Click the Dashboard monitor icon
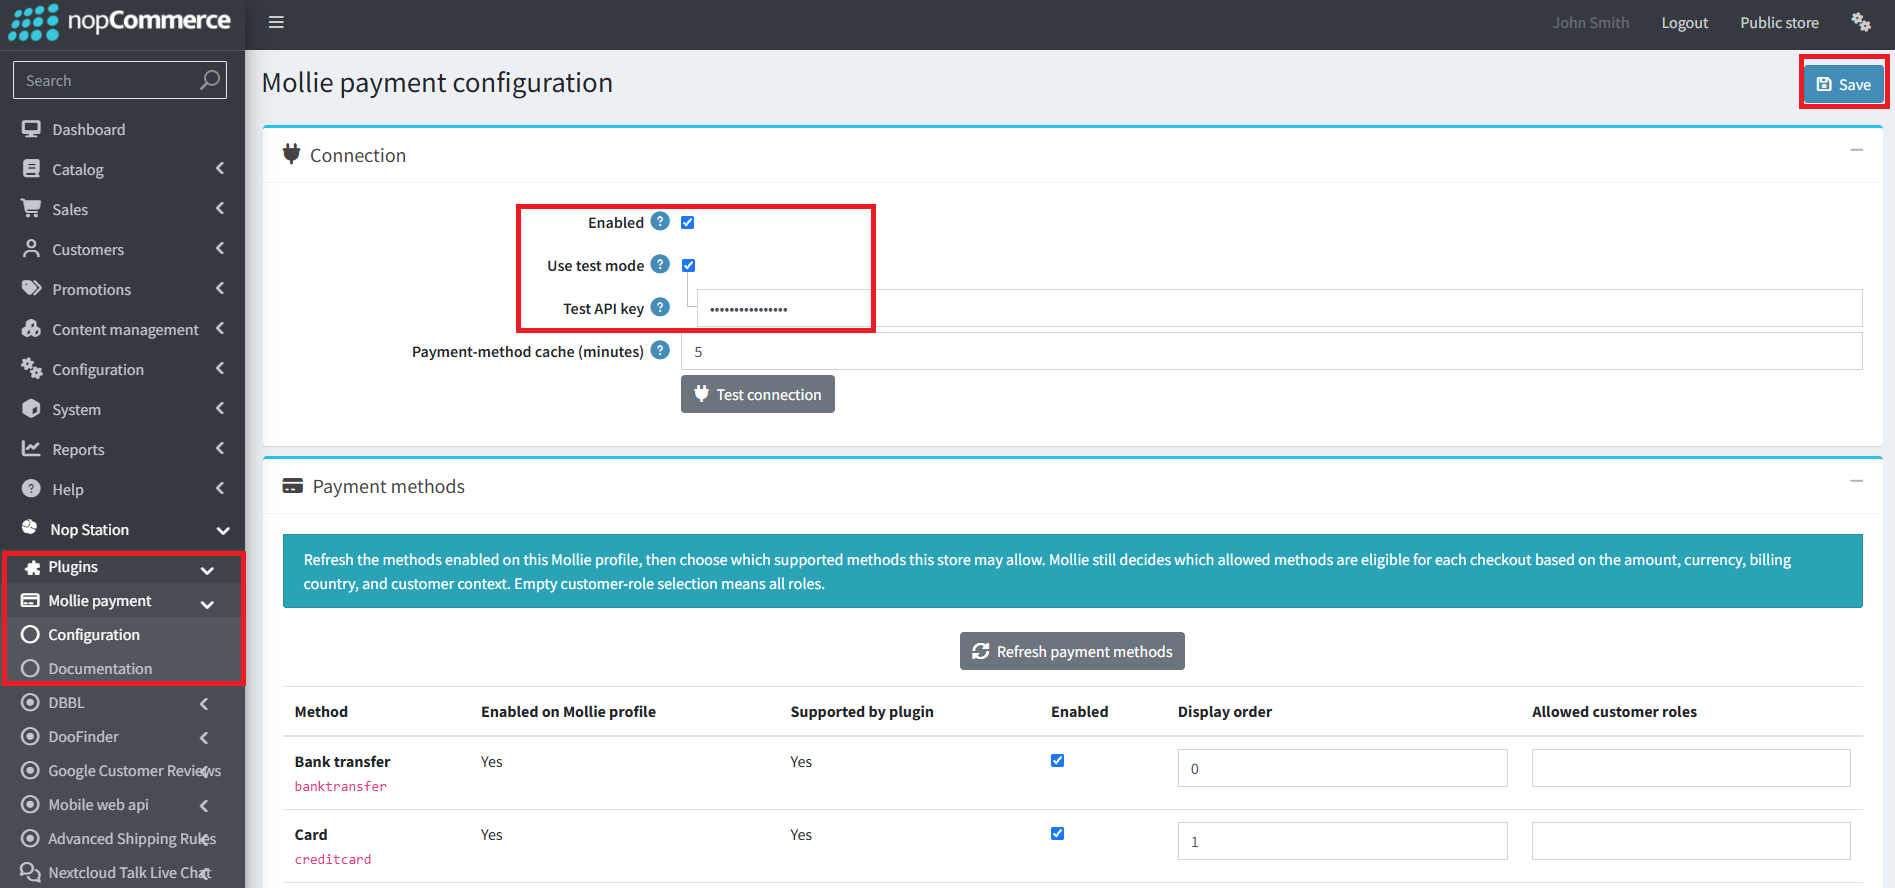 tap(32, 129)
